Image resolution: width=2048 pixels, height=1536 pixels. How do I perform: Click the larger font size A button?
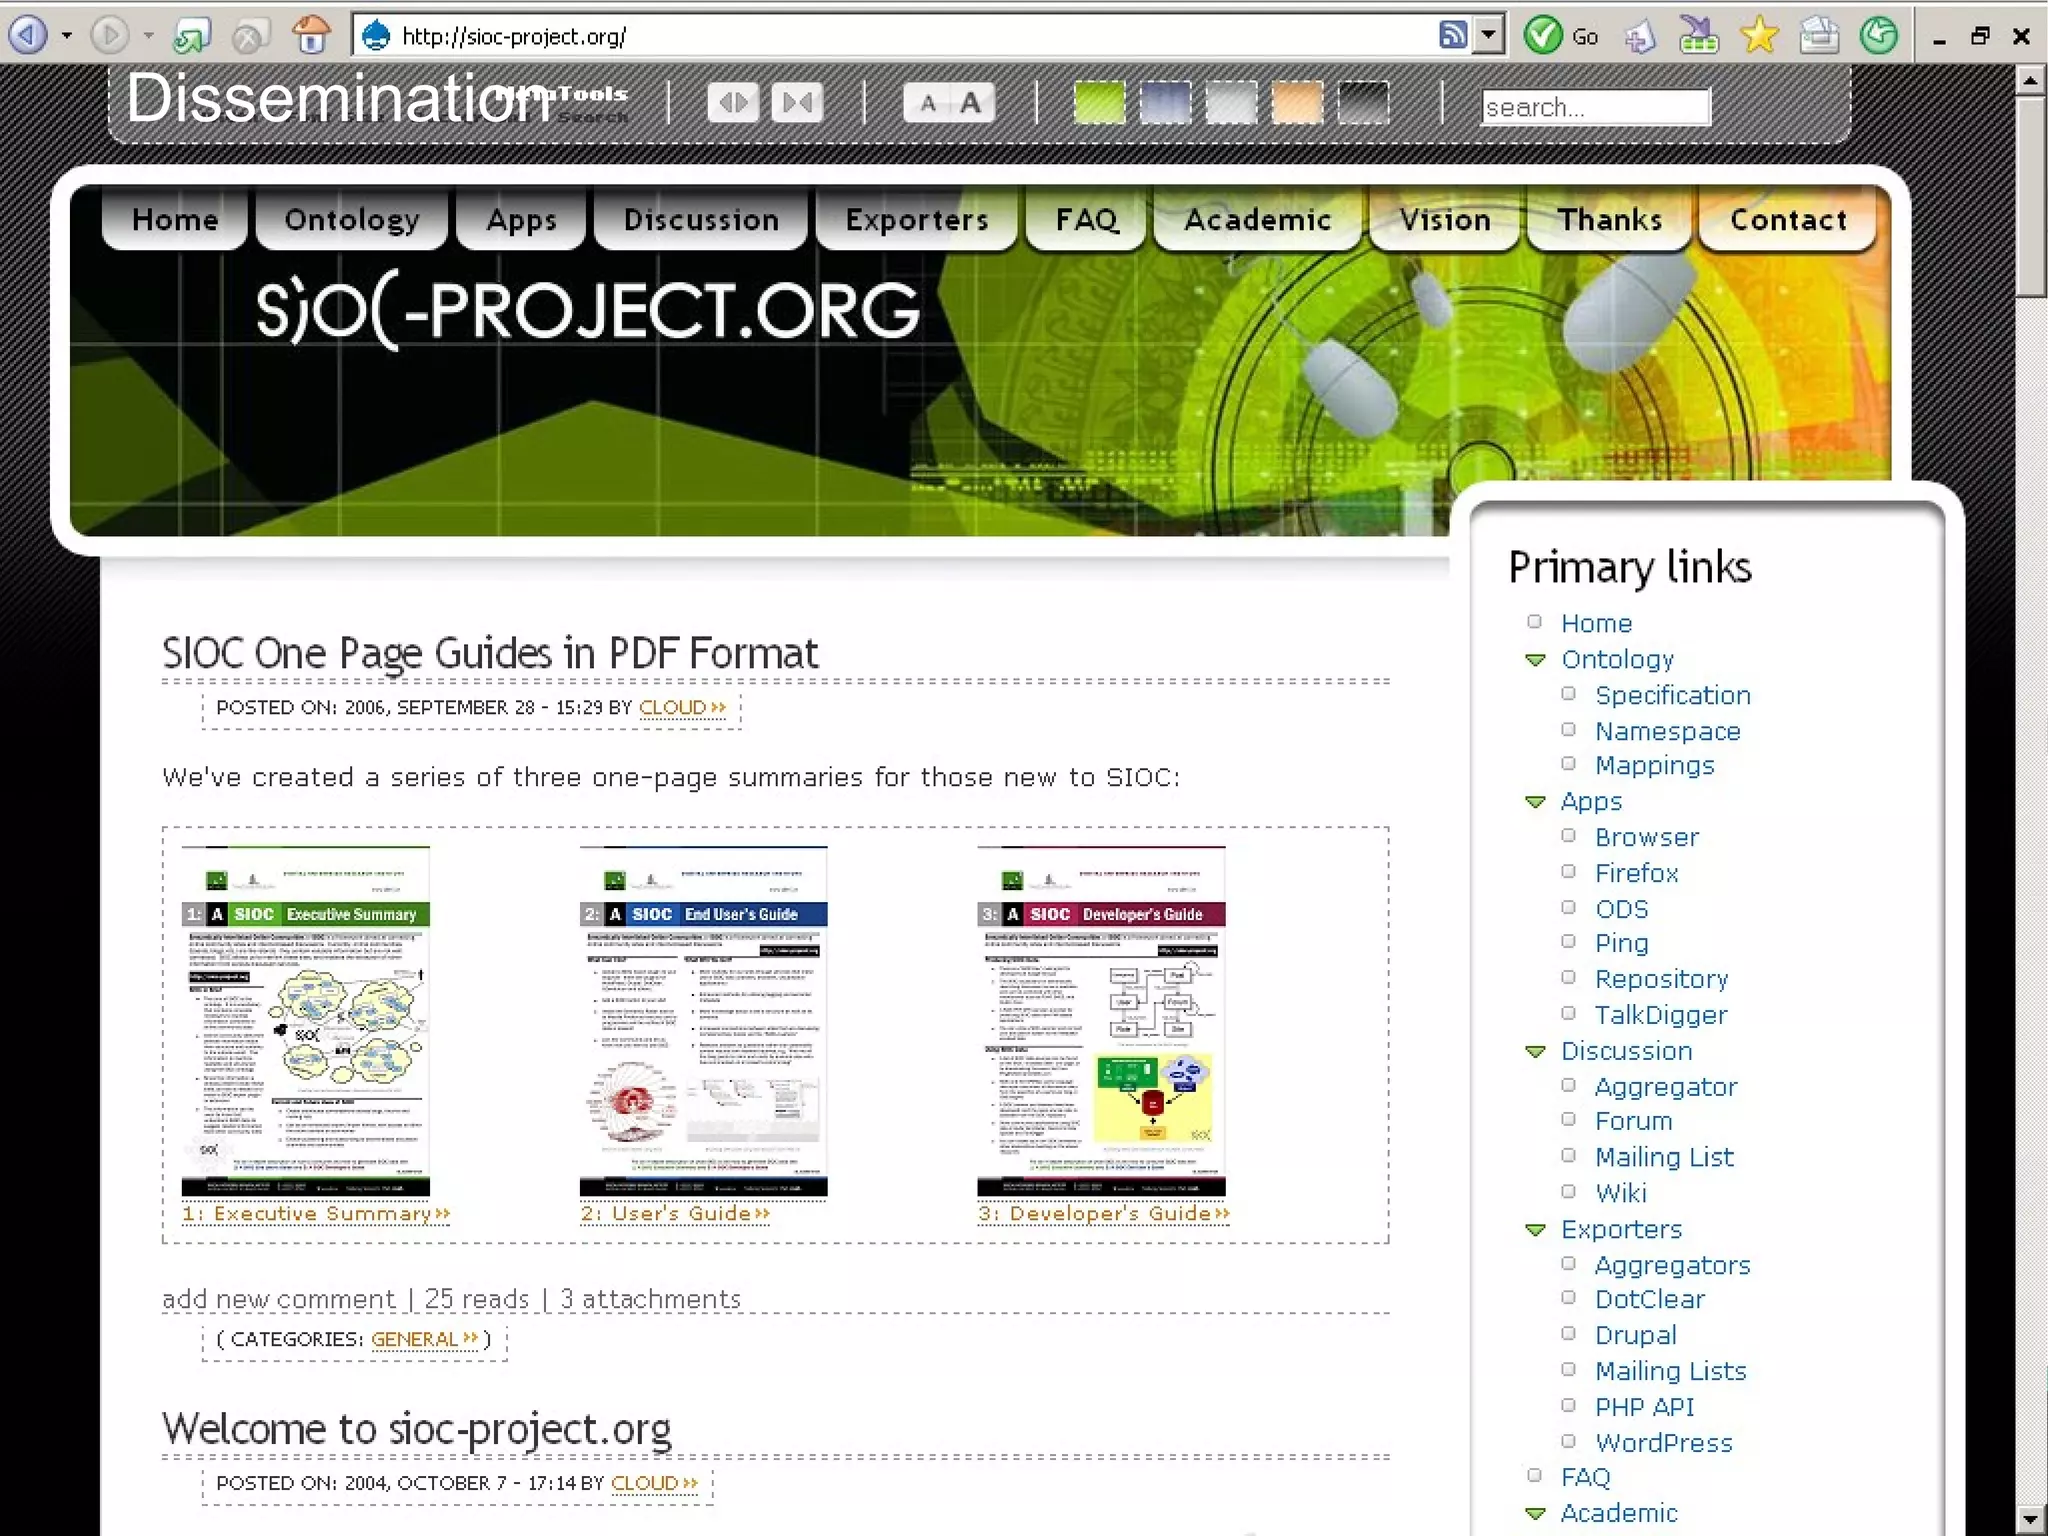(x=970, y=103)
